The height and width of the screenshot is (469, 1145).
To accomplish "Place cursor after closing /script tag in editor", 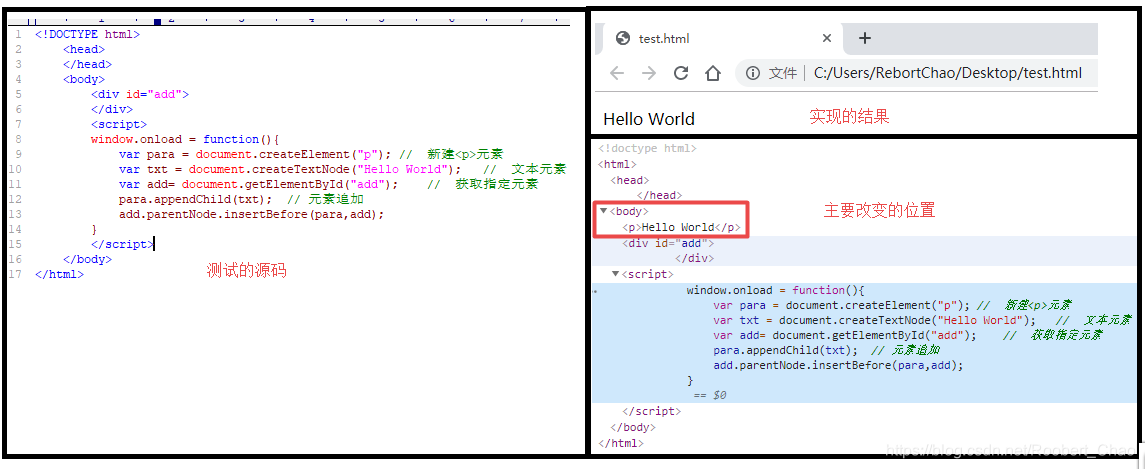I will tap(154, 244).
